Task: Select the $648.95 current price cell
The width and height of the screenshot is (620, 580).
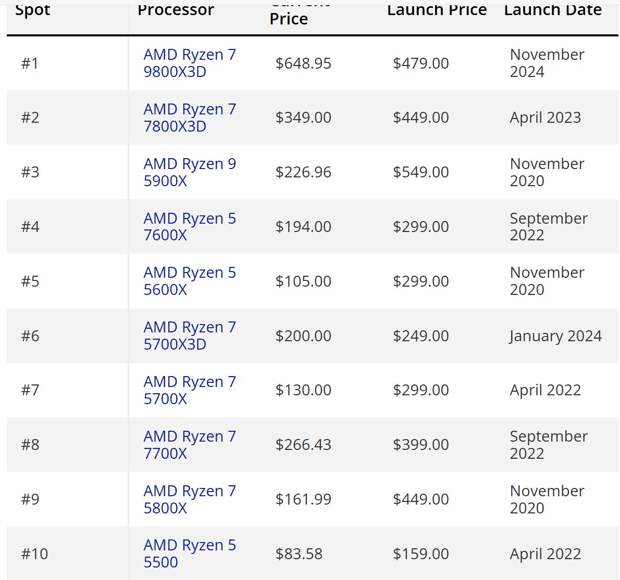Action: pyautogui.click(x=303, y=63)
